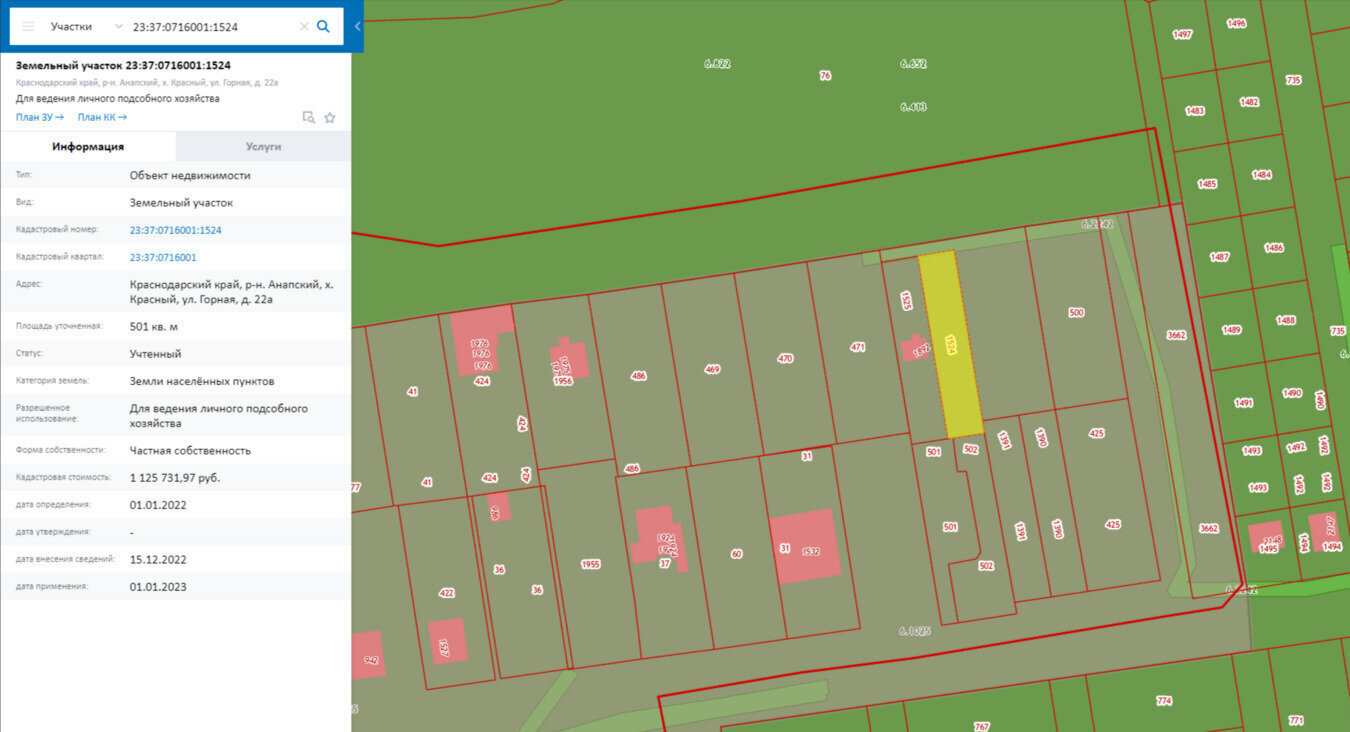This screenshot has height=732, width=1350.
Task: Open cadastral quarter 23:37:0716001 link
Action: (163, 257)
